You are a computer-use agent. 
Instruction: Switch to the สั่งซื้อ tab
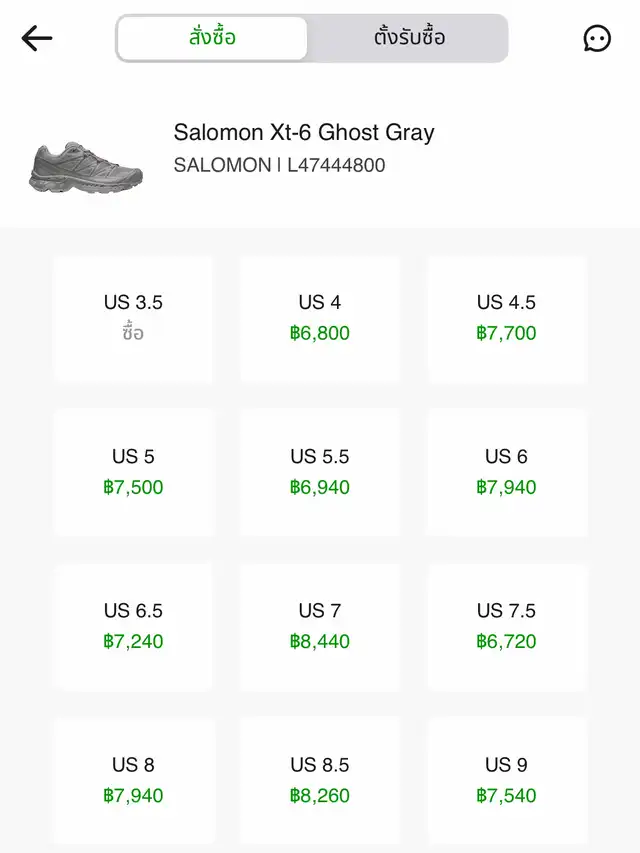point(212,38)
